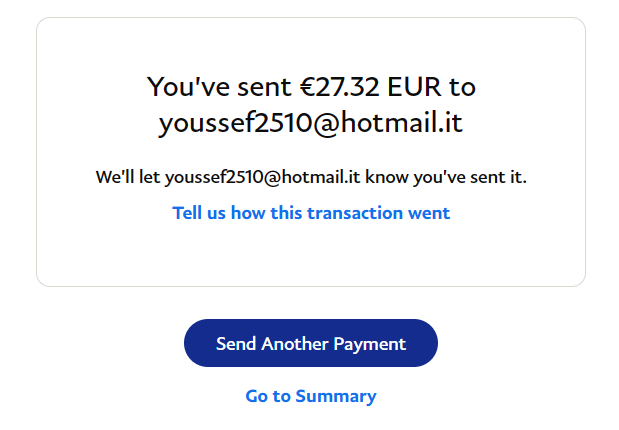Open the Go to Summary link
This screenshot has width=619, height=430.
pos(310,396)
